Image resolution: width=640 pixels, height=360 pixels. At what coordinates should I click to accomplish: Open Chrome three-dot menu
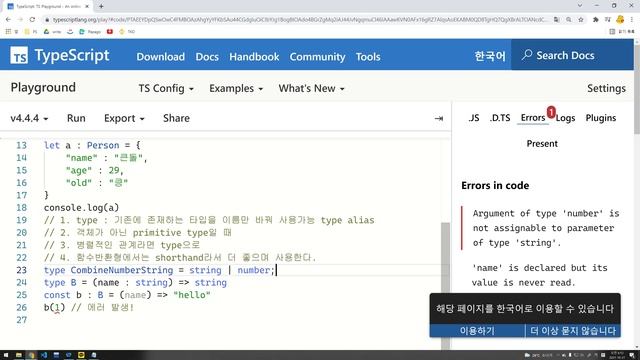[631, 19]
